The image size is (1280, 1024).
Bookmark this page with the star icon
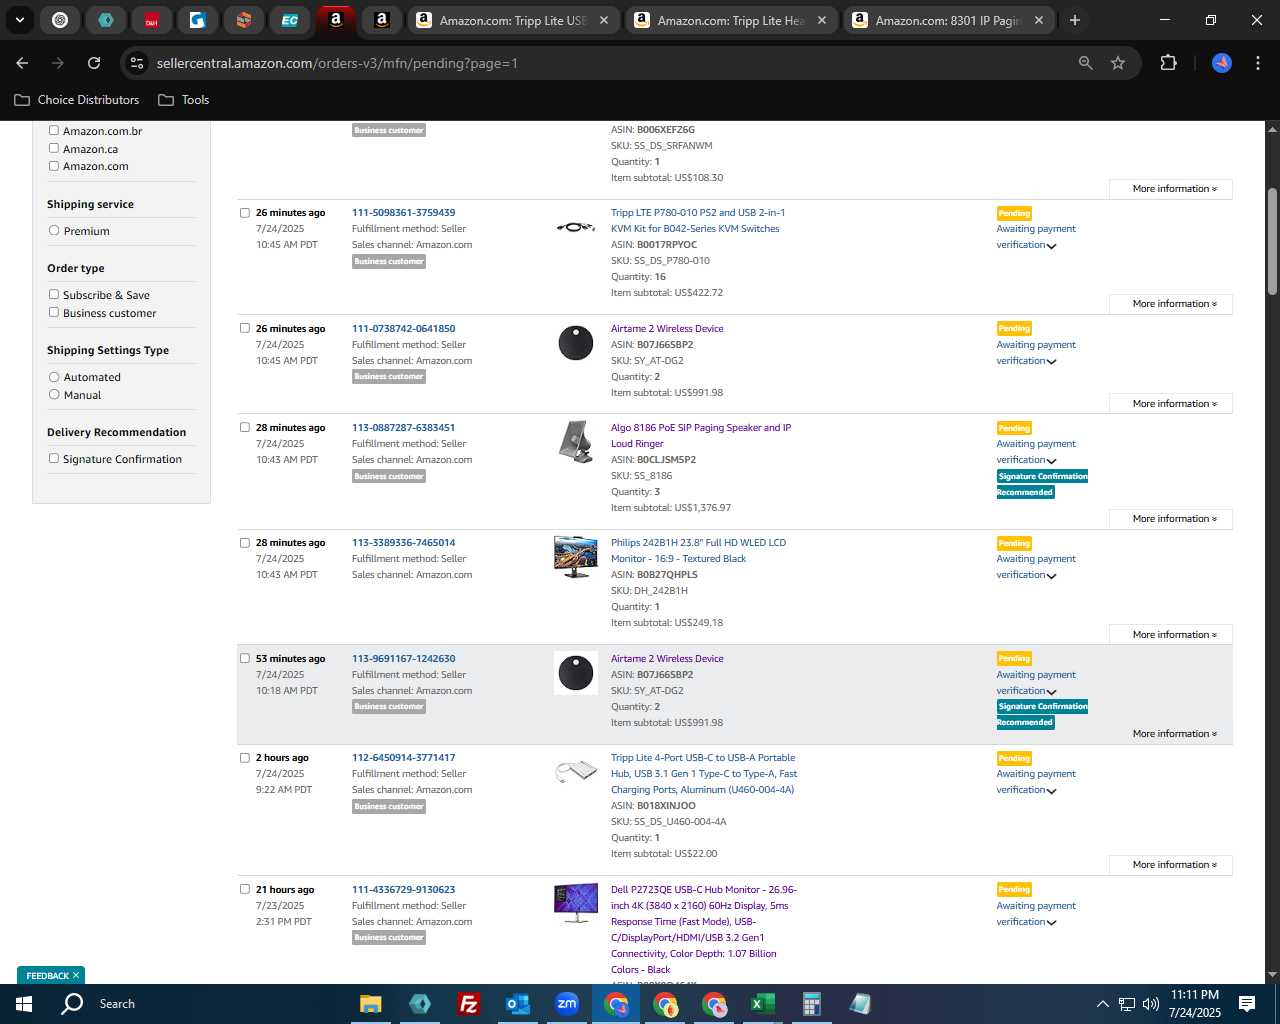tap(1118, 63)
